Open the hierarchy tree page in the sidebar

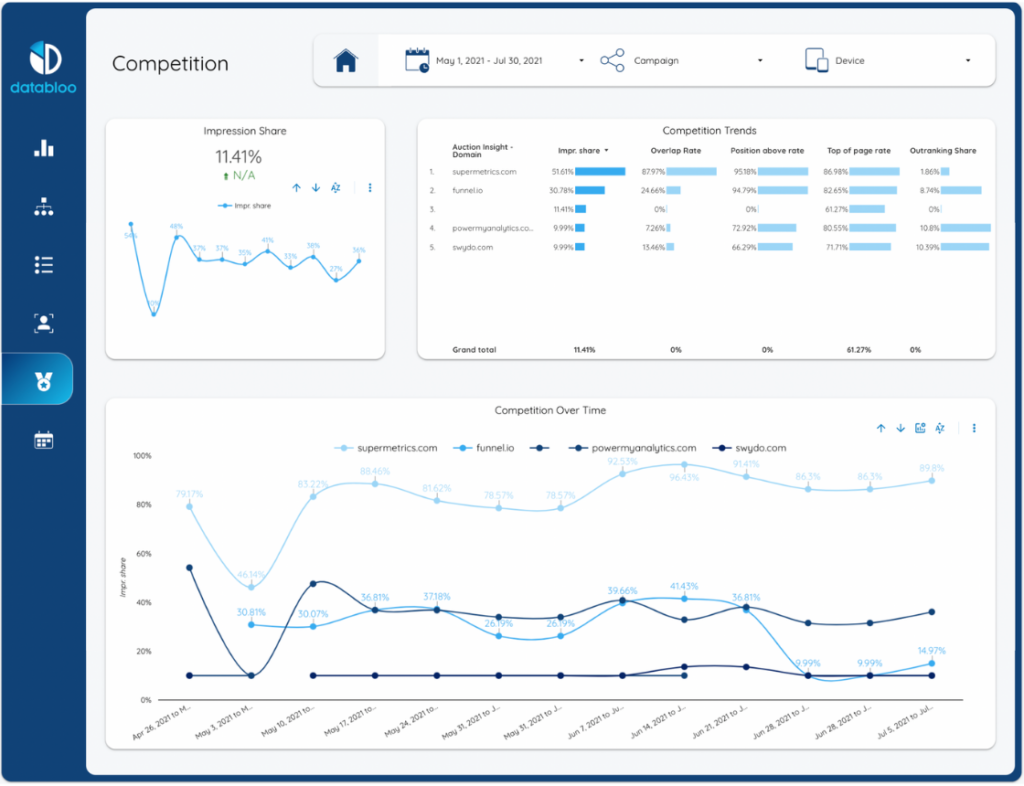(x=44, y=207)
